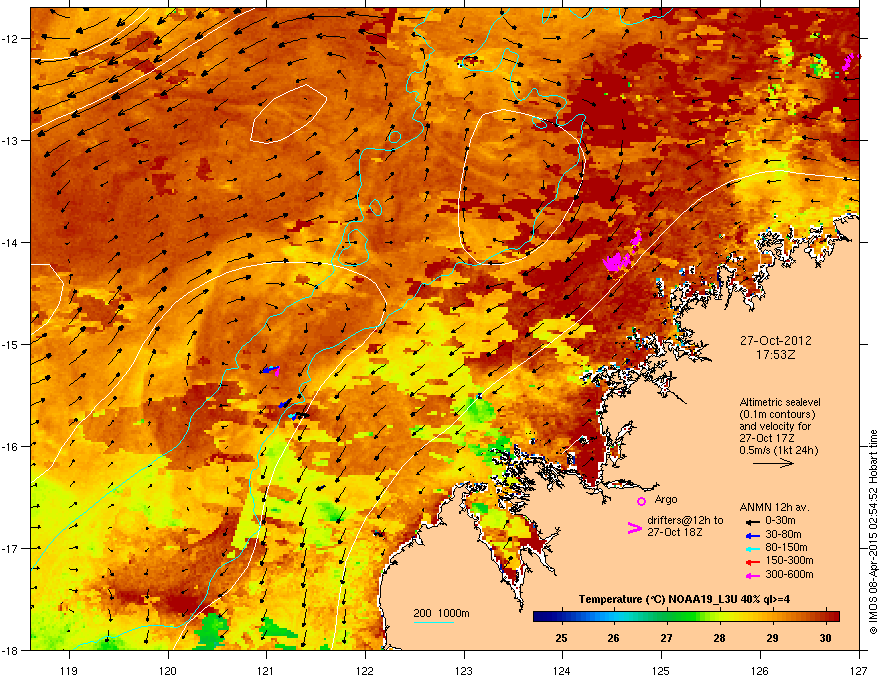Click the 200 1000m contour label

[441, 613]
